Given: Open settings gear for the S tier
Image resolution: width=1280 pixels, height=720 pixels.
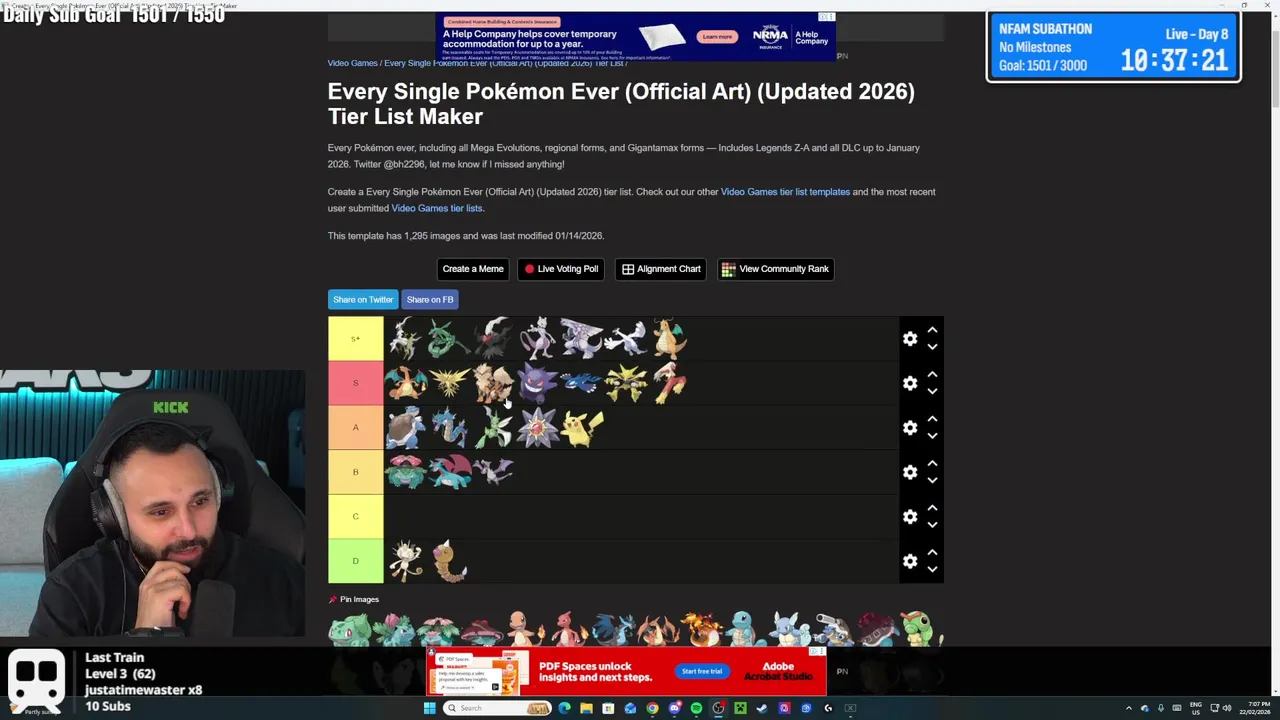Looking at the screenshot, I should pyautogui.click(x=910, y=383).
